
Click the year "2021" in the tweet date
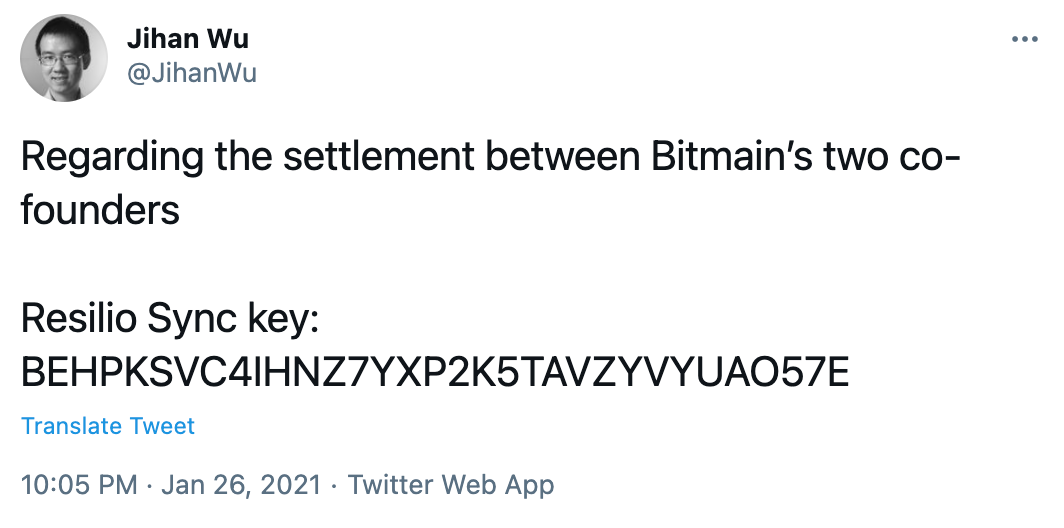288,485
